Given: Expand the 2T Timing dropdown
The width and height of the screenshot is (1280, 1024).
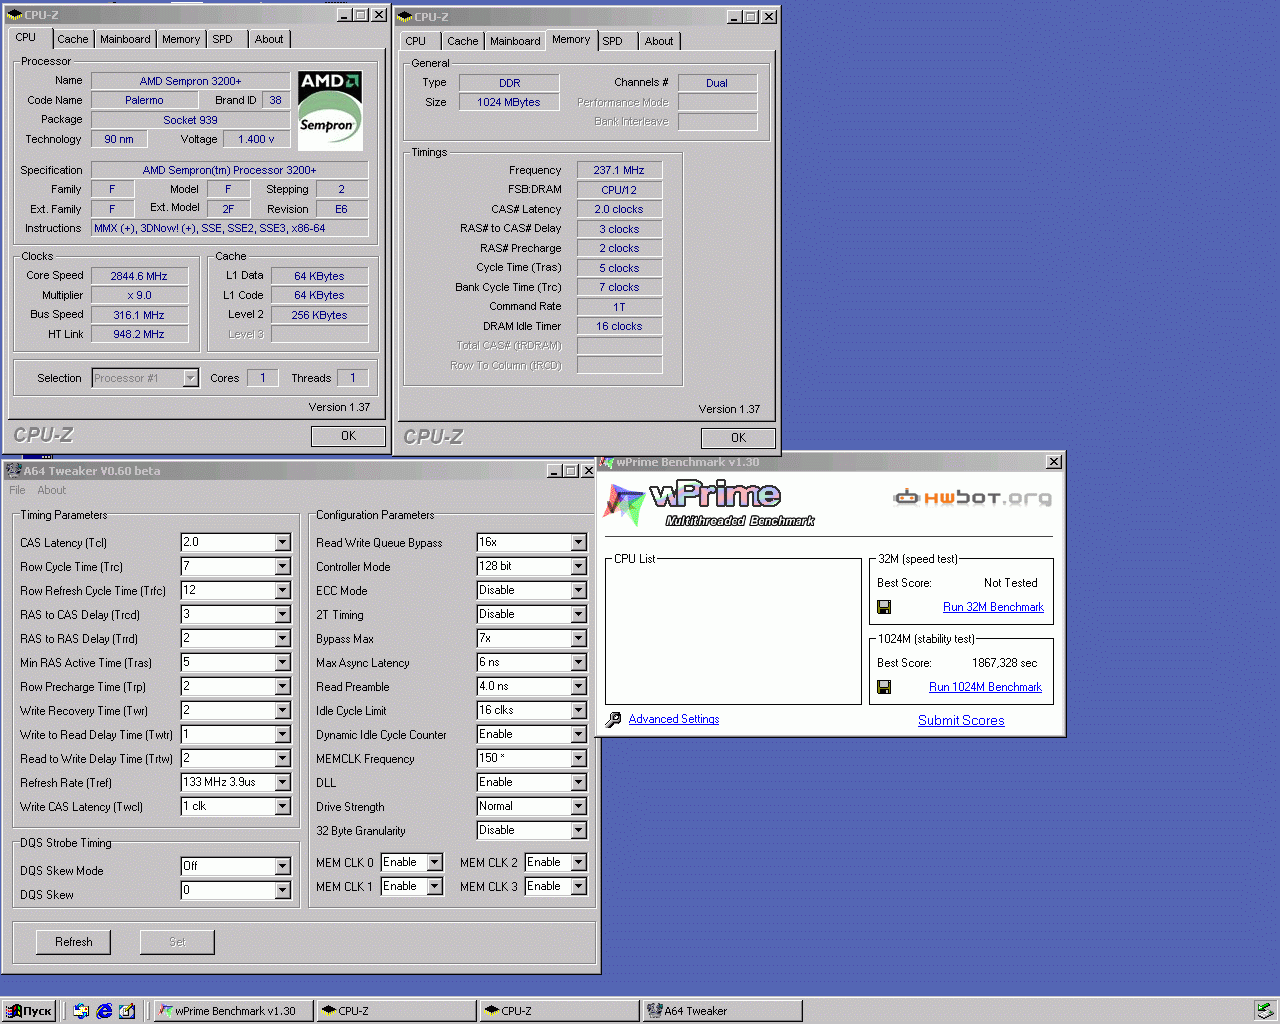Looking at the screenshot, I should pos(579,614).
